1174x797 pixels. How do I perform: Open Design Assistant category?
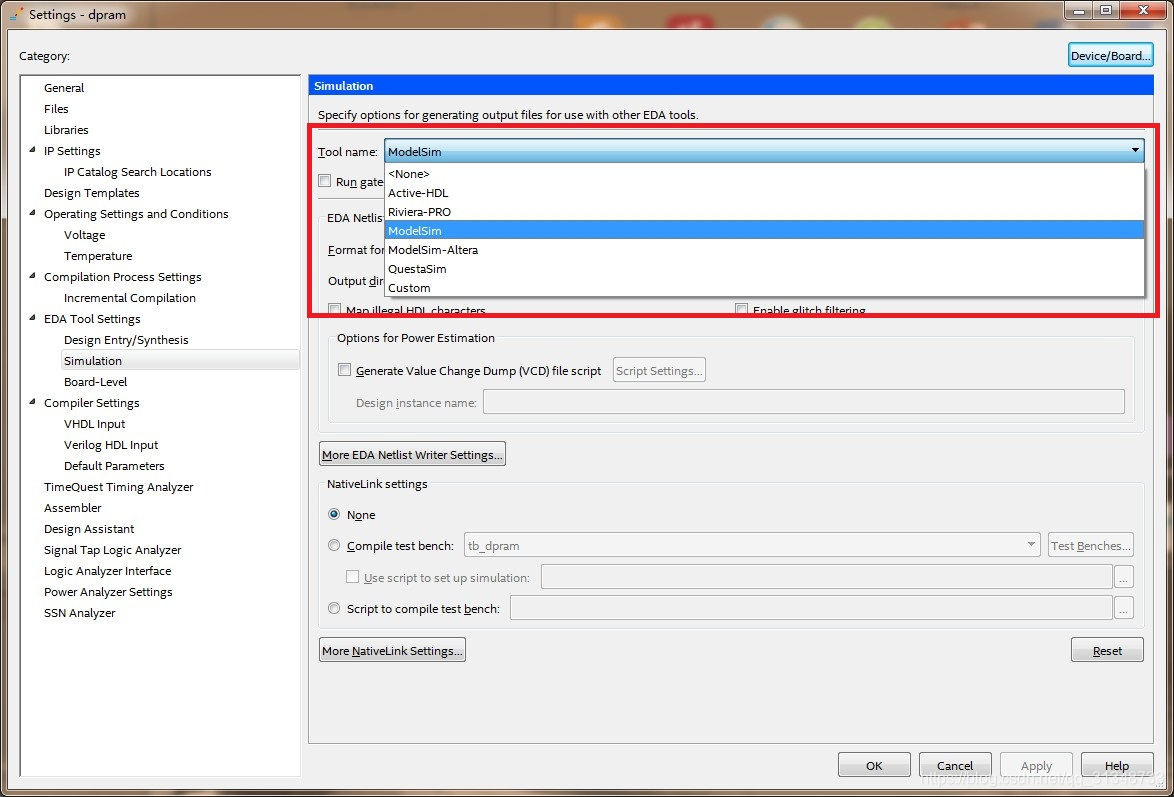coord(88,528)
